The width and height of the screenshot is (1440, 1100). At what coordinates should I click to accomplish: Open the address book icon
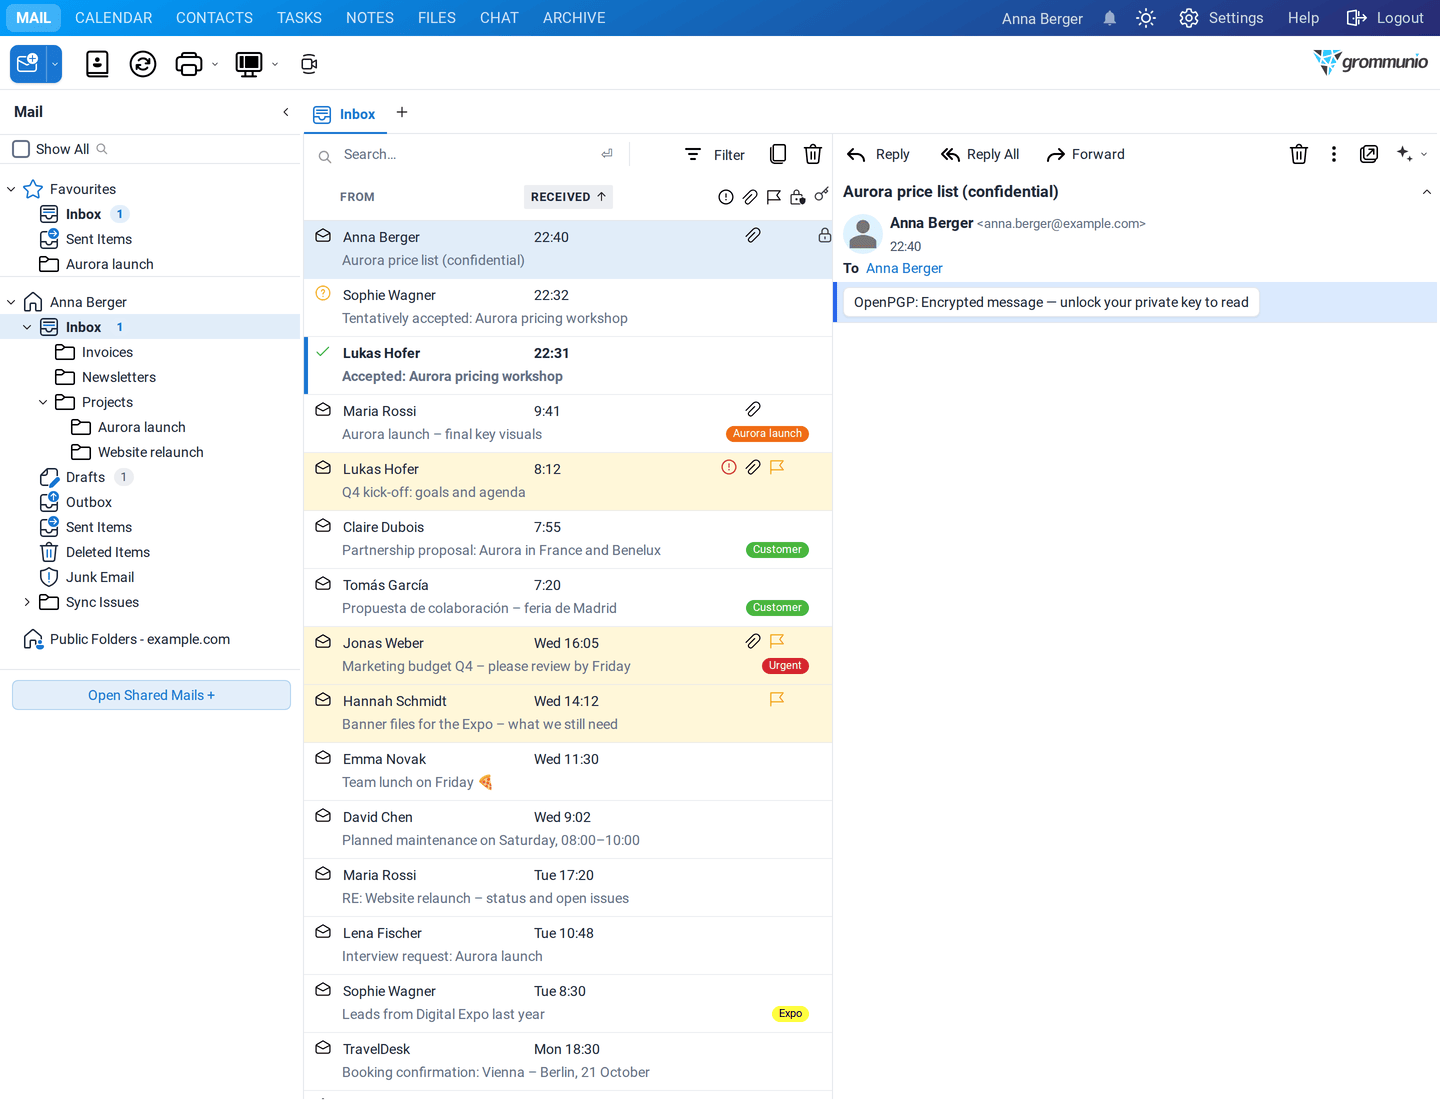click(x=97, y=64)
